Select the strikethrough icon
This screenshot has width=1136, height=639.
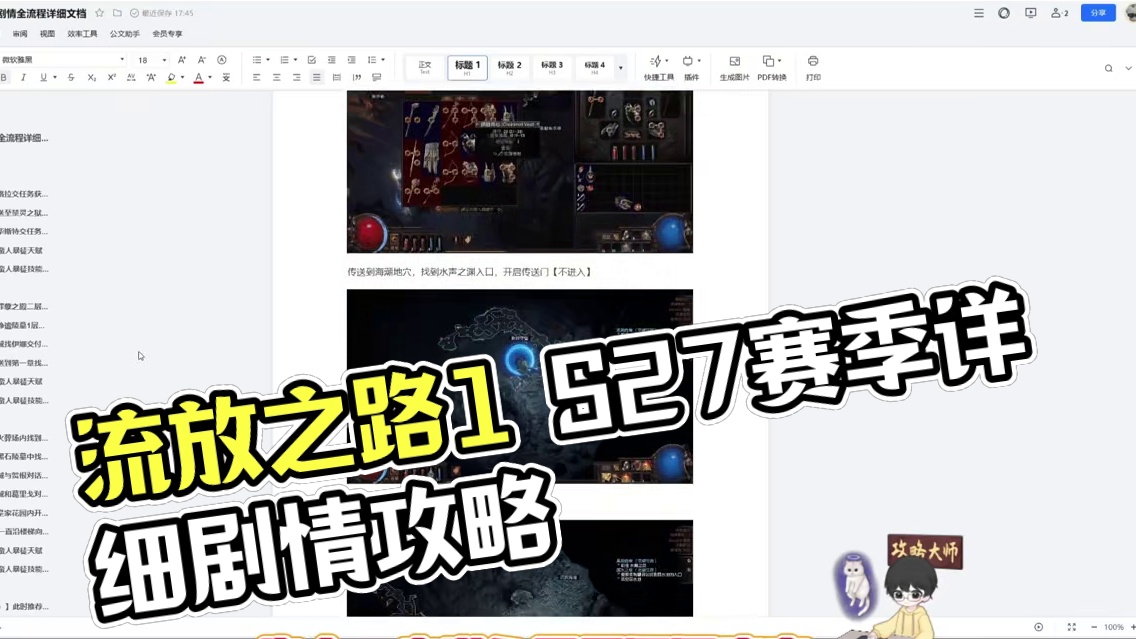point(71,77)
